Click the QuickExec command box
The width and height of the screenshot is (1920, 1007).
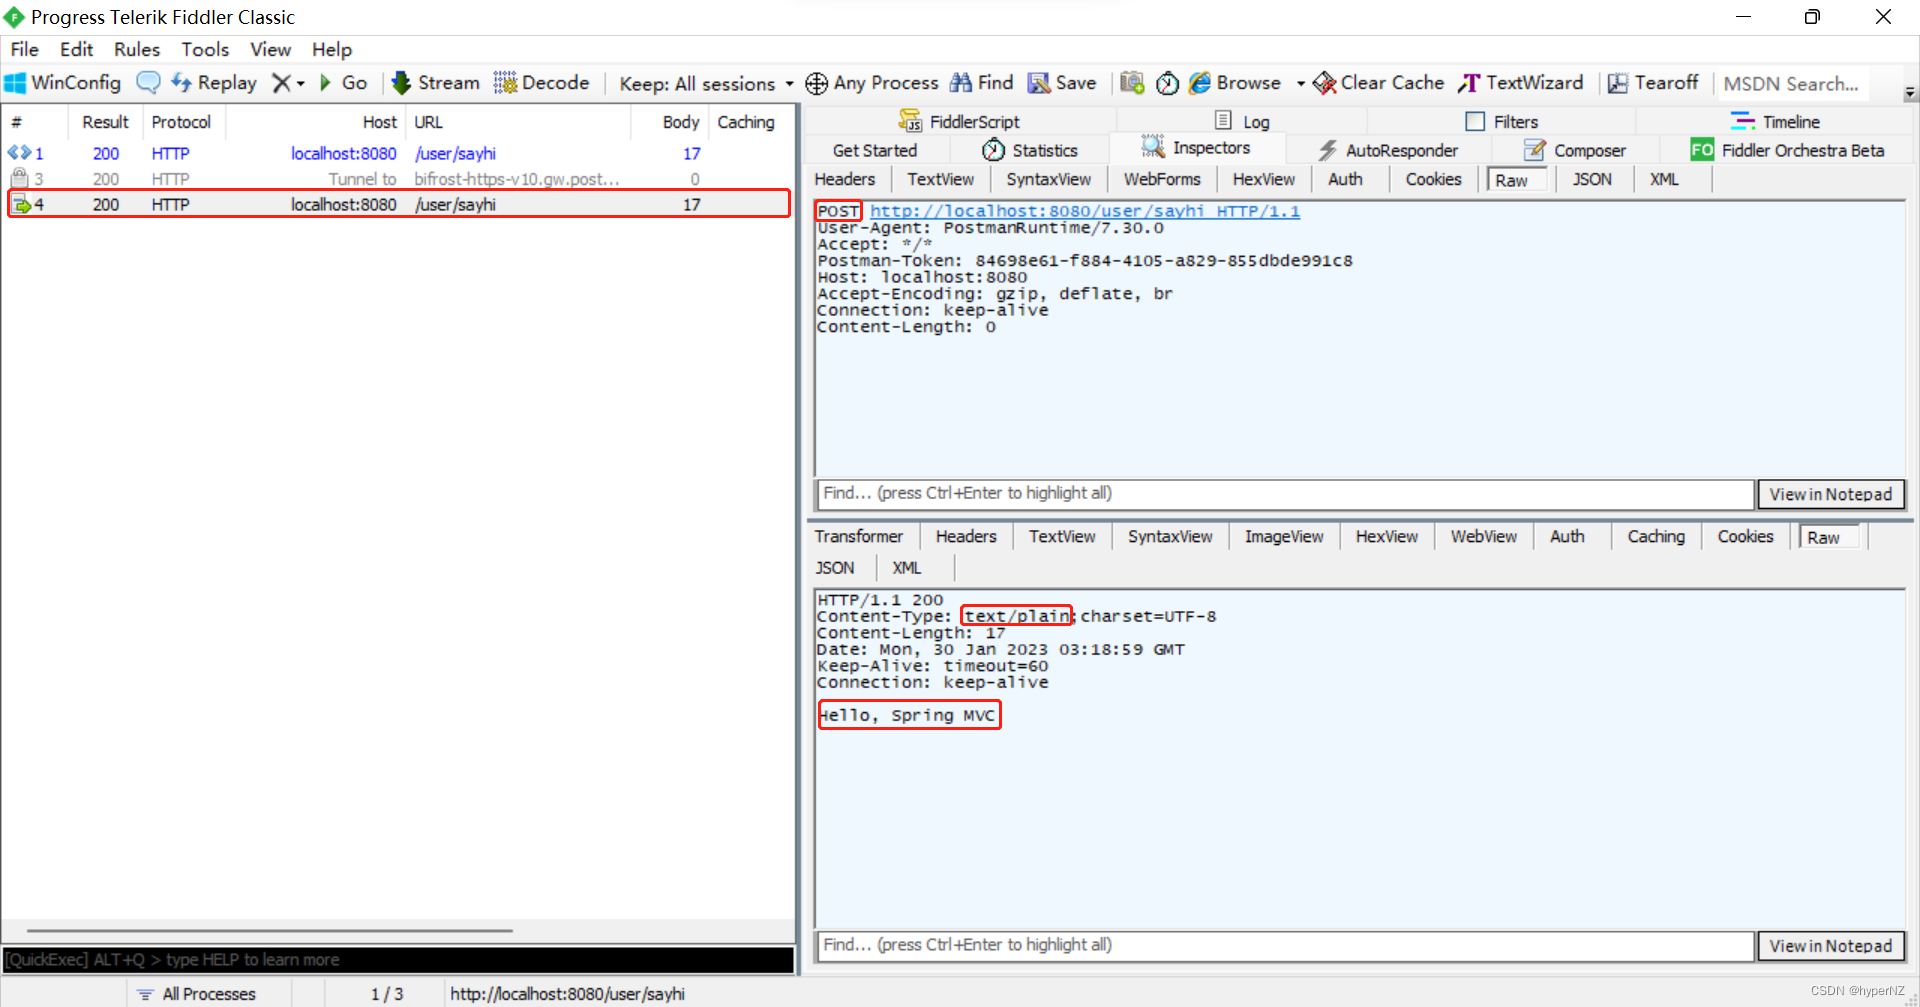click(398, 960)
